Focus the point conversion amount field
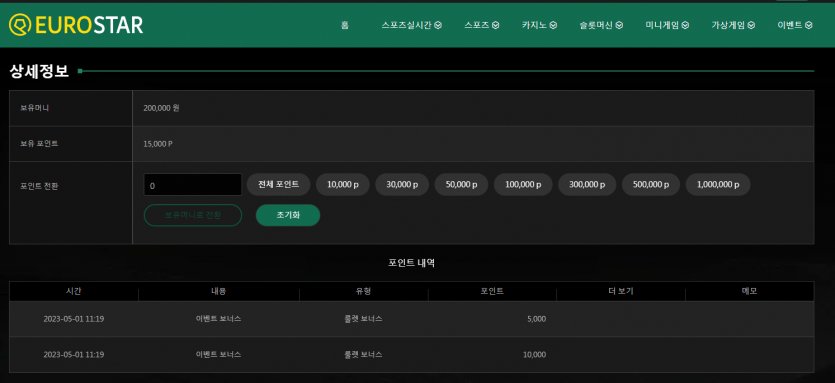Image resolution: width=835 pixels, height=383 pixels. point(193,185)
